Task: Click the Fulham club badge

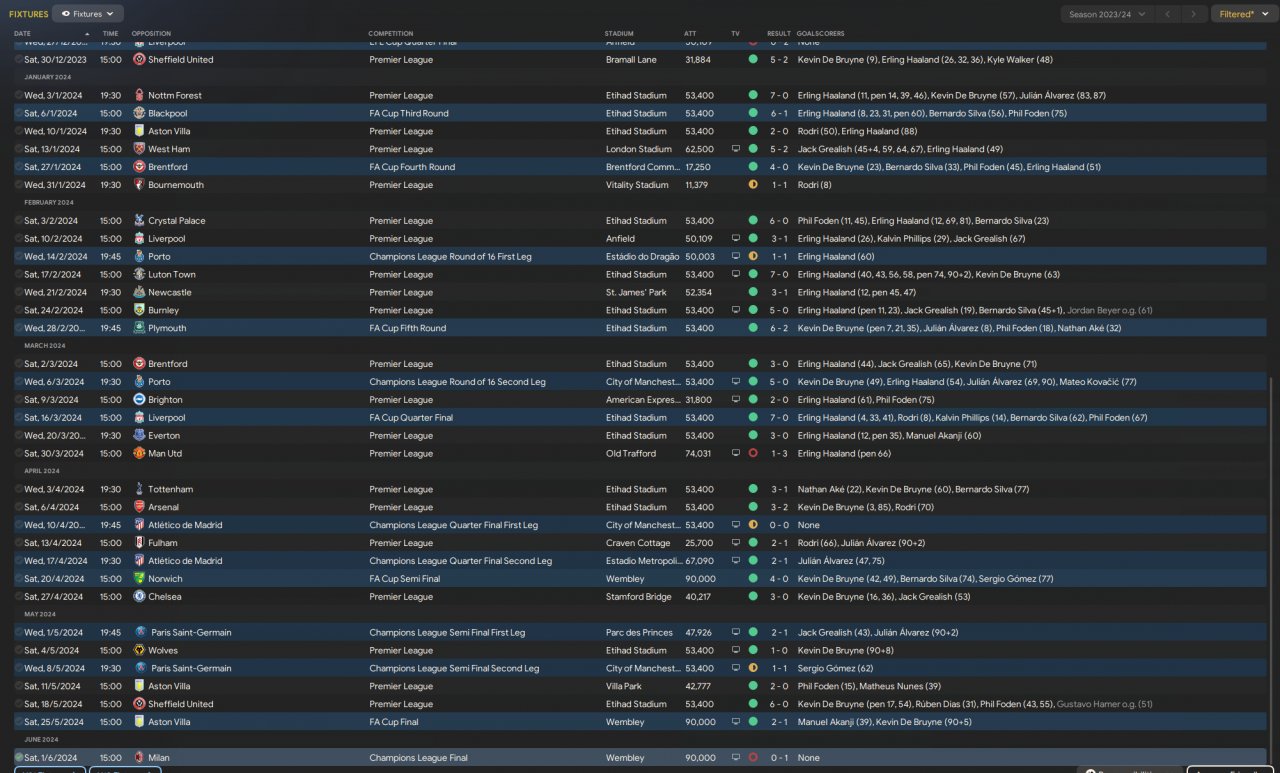Action: point(139,543)
